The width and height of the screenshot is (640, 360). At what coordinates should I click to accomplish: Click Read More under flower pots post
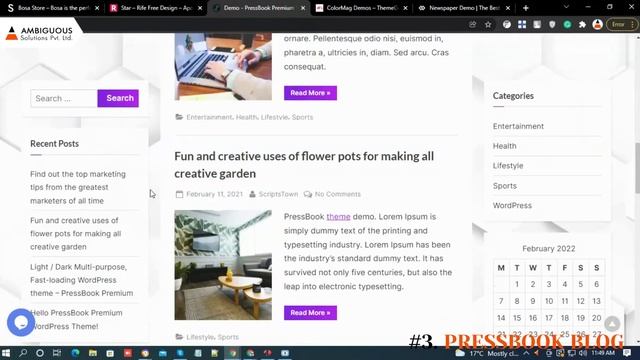click(x=310, y=313)
